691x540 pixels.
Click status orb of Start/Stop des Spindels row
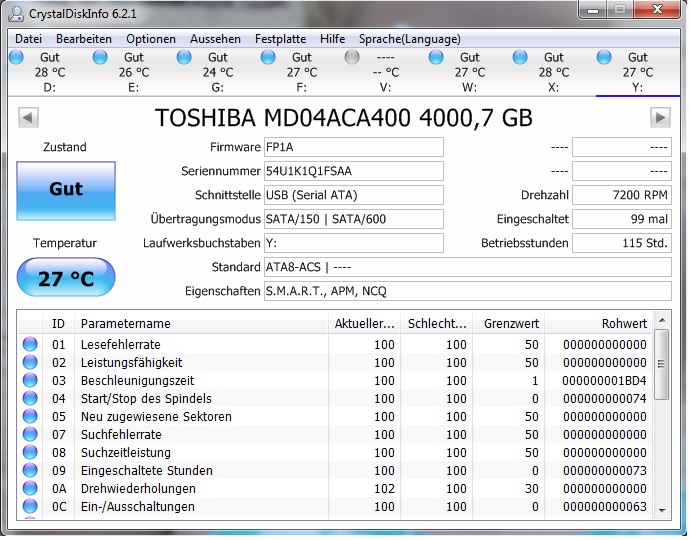pyautogui.click(x=30, y=398)
